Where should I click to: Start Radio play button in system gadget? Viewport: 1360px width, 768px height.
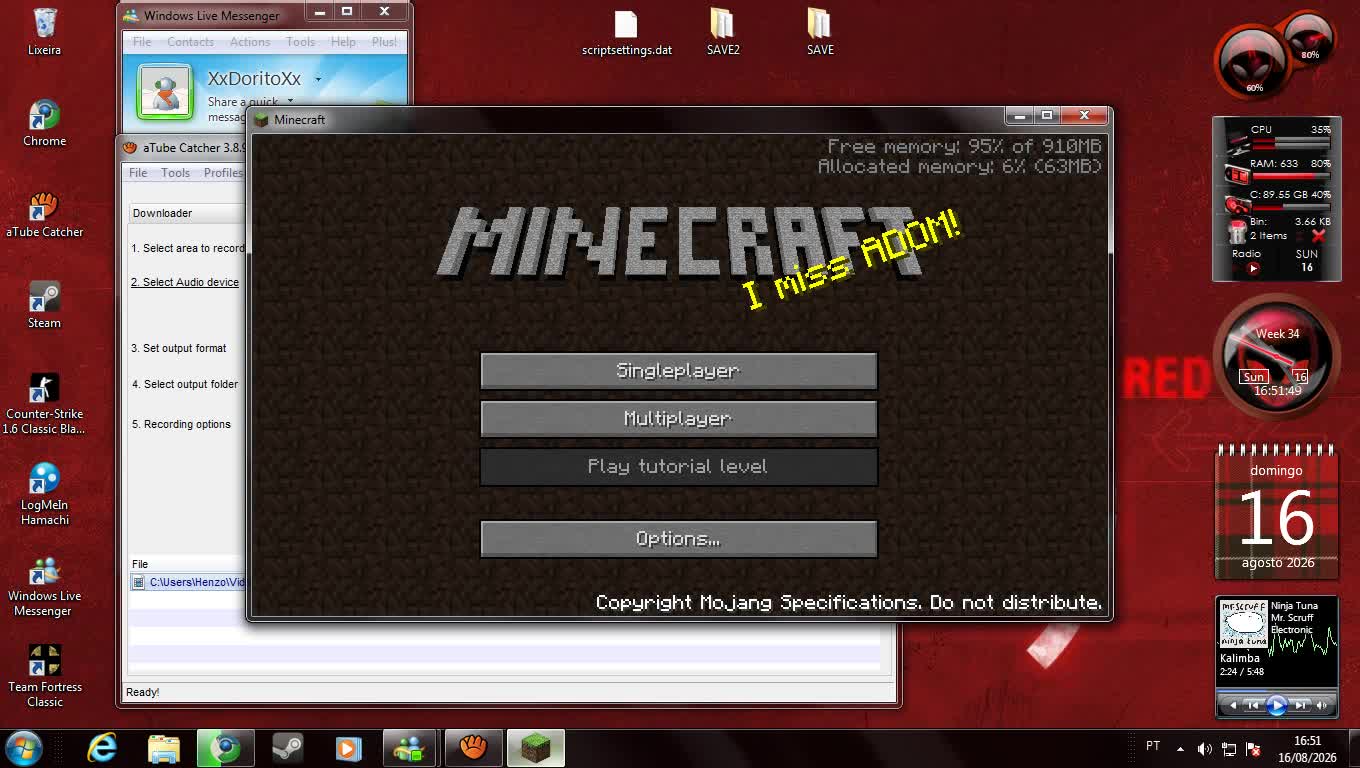[1252, 268]
